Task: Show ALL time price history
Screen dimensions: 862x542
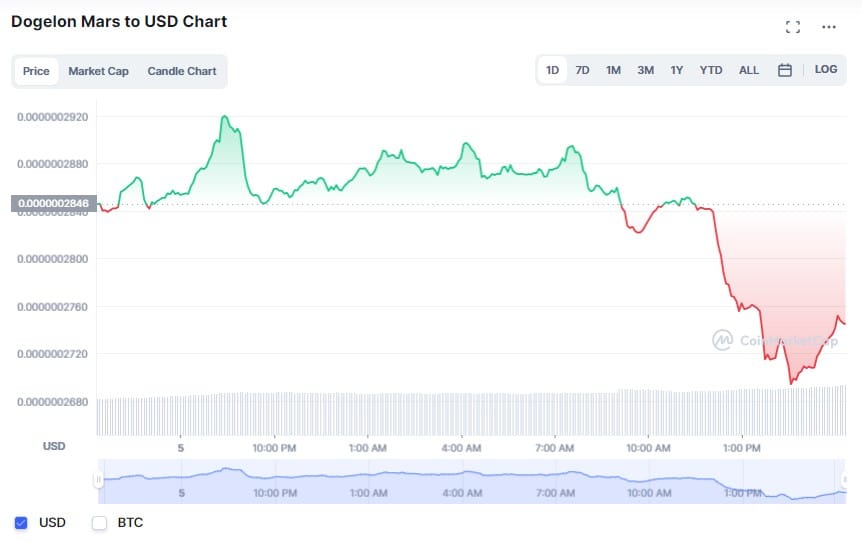Action: pyautogui.click(x=749, y=70)
